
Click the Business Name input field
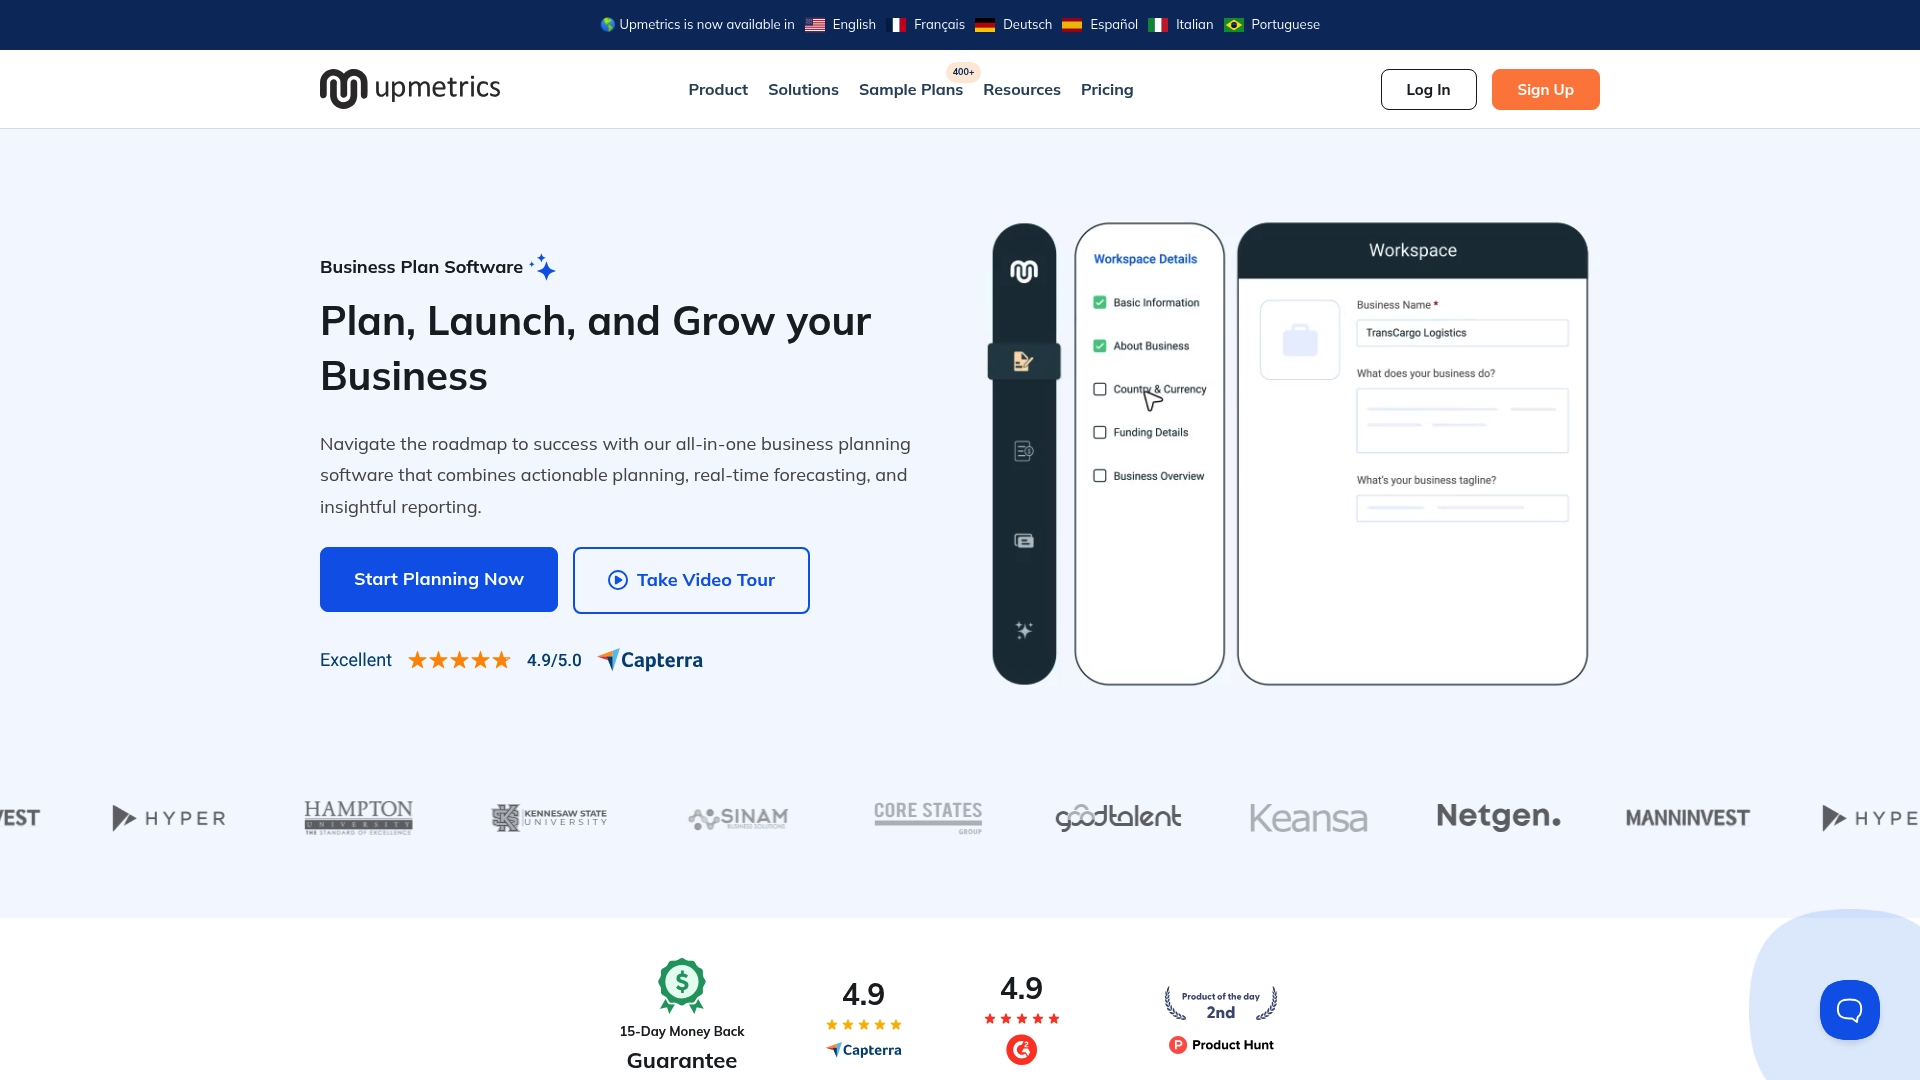[1462, 333]
